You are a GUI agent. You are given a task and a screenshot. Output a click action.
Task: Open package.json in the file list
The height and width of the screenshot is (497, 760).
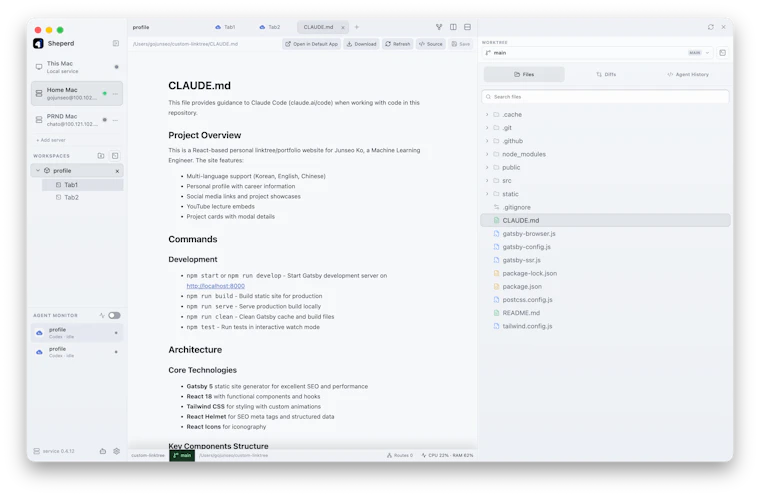tap(522, 287)
